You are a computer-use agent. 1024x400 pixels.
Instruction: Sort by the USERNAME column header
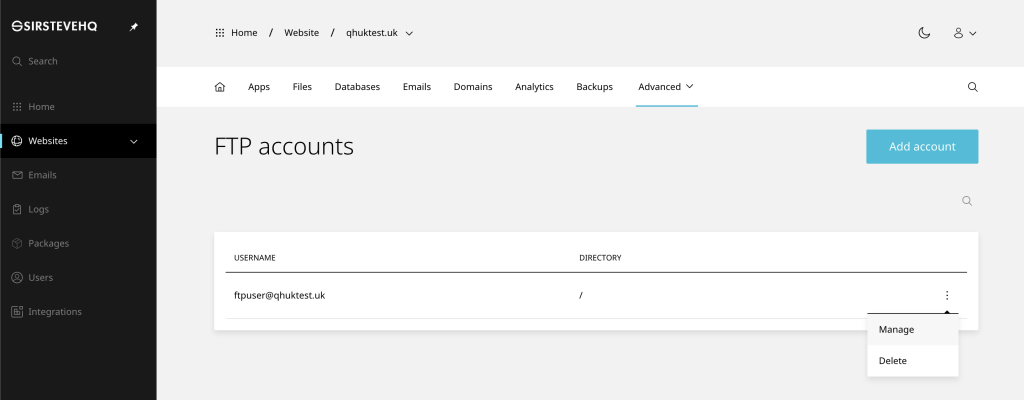255,258
